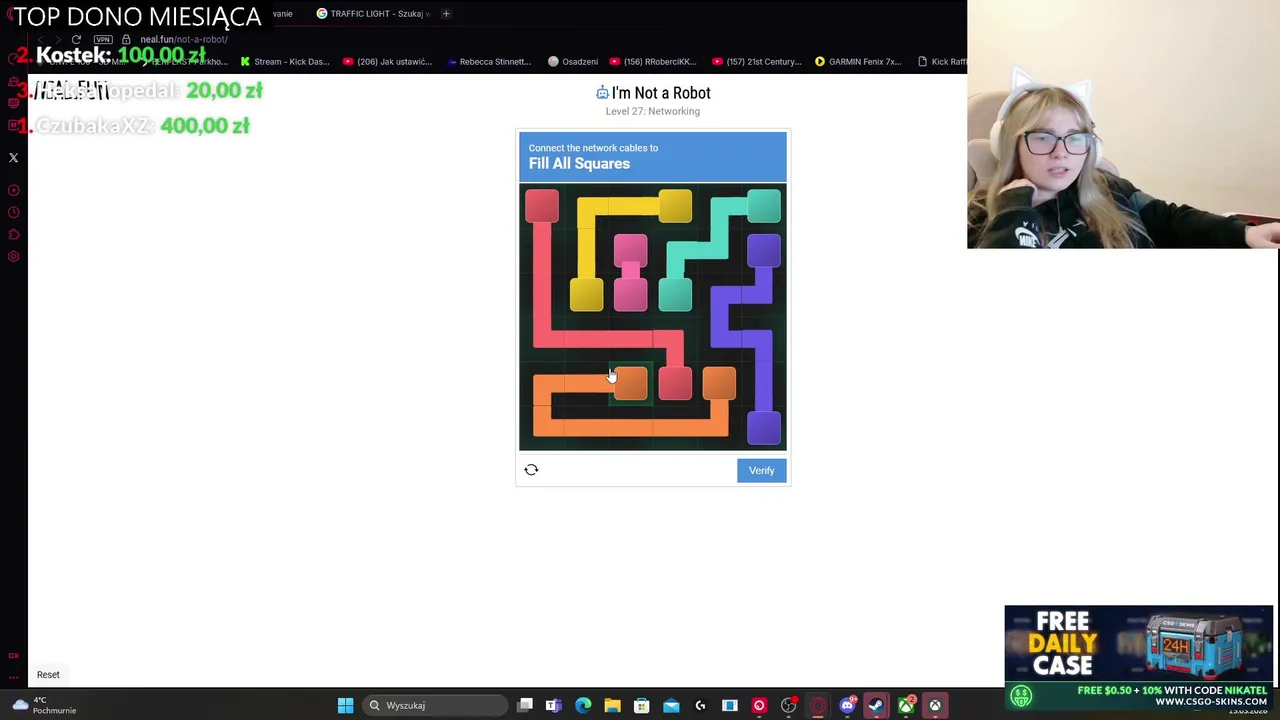Click the Level 27: Networking label
Viewport: 1280px width, 720px height.
point(653,111)
